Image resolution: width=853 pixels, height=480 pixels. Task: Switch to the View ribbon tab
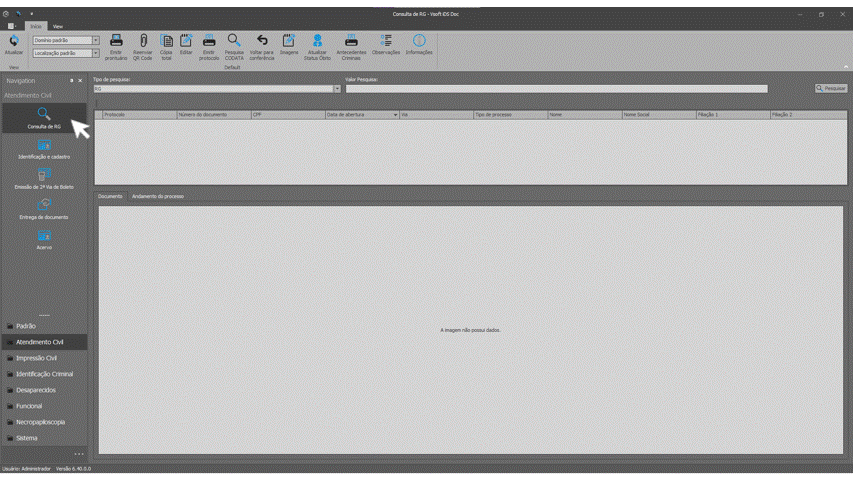(x=57, y=26)
